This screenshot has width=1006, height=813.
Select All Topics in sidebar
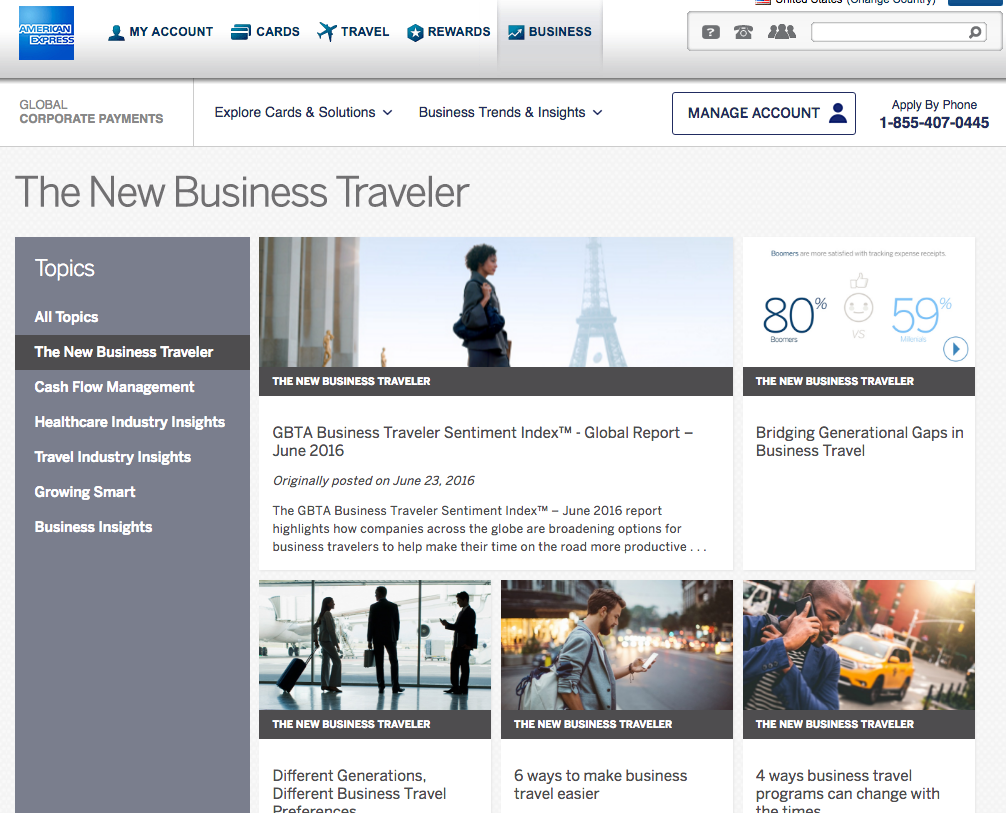67,317
